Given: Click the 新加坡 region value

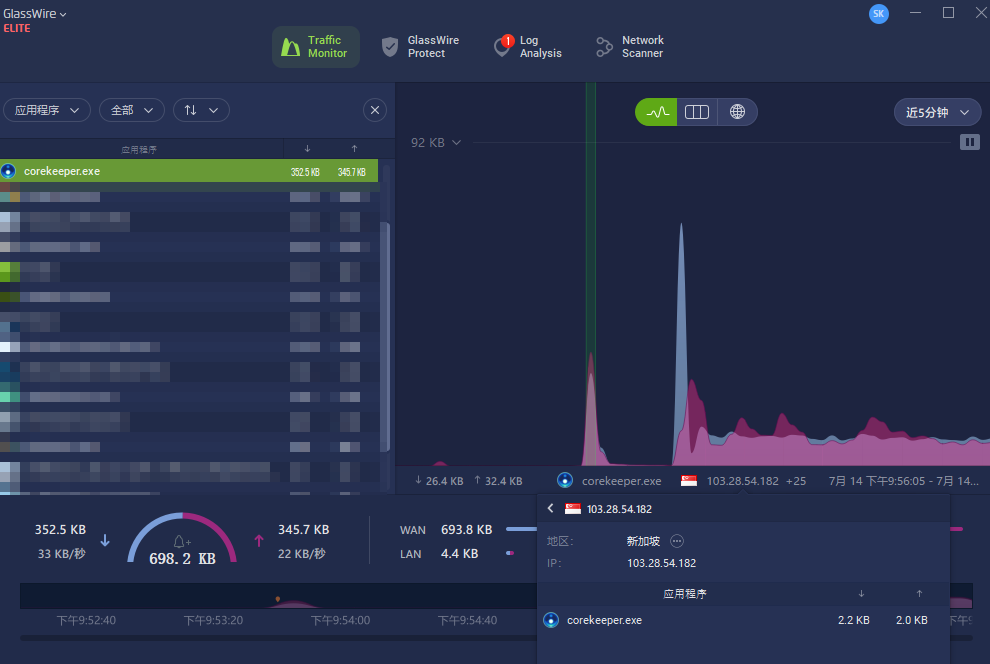Looking at the screenshot, I should [643, 541].
